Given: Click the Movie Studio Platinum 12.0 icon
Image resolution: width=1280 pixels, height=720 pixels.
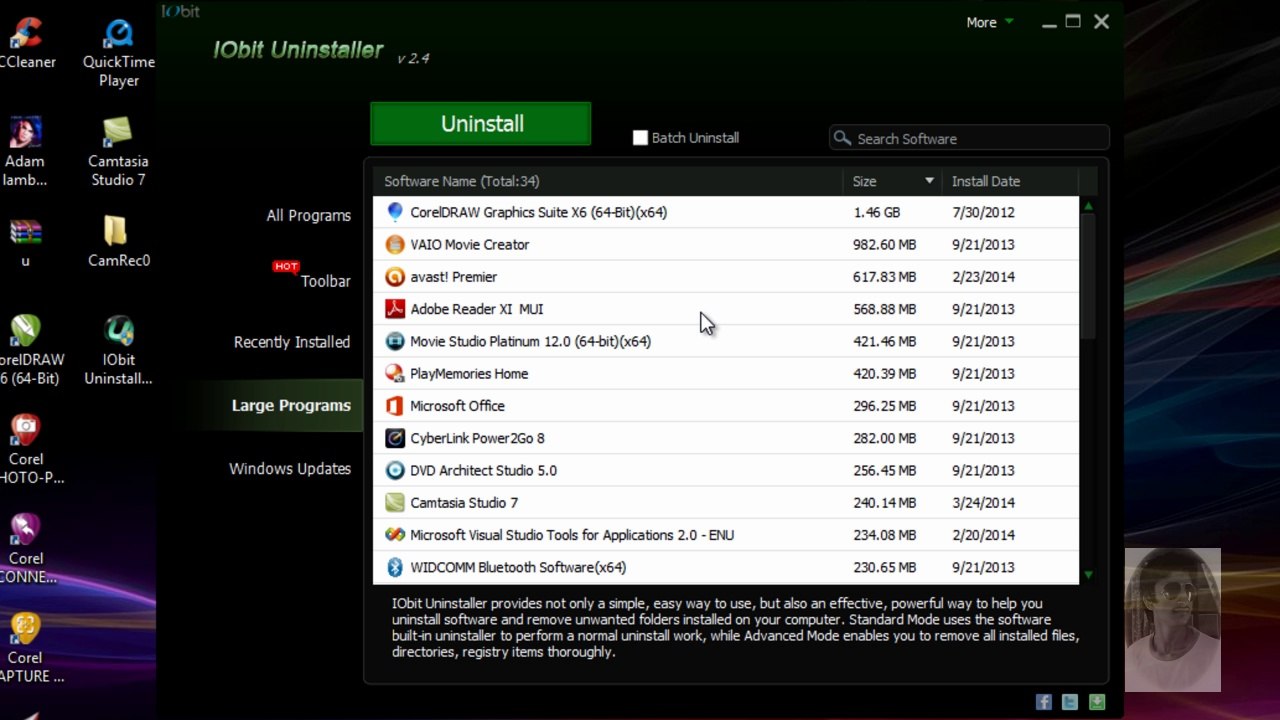Looking at the screenshot, I should coord(395,341).
